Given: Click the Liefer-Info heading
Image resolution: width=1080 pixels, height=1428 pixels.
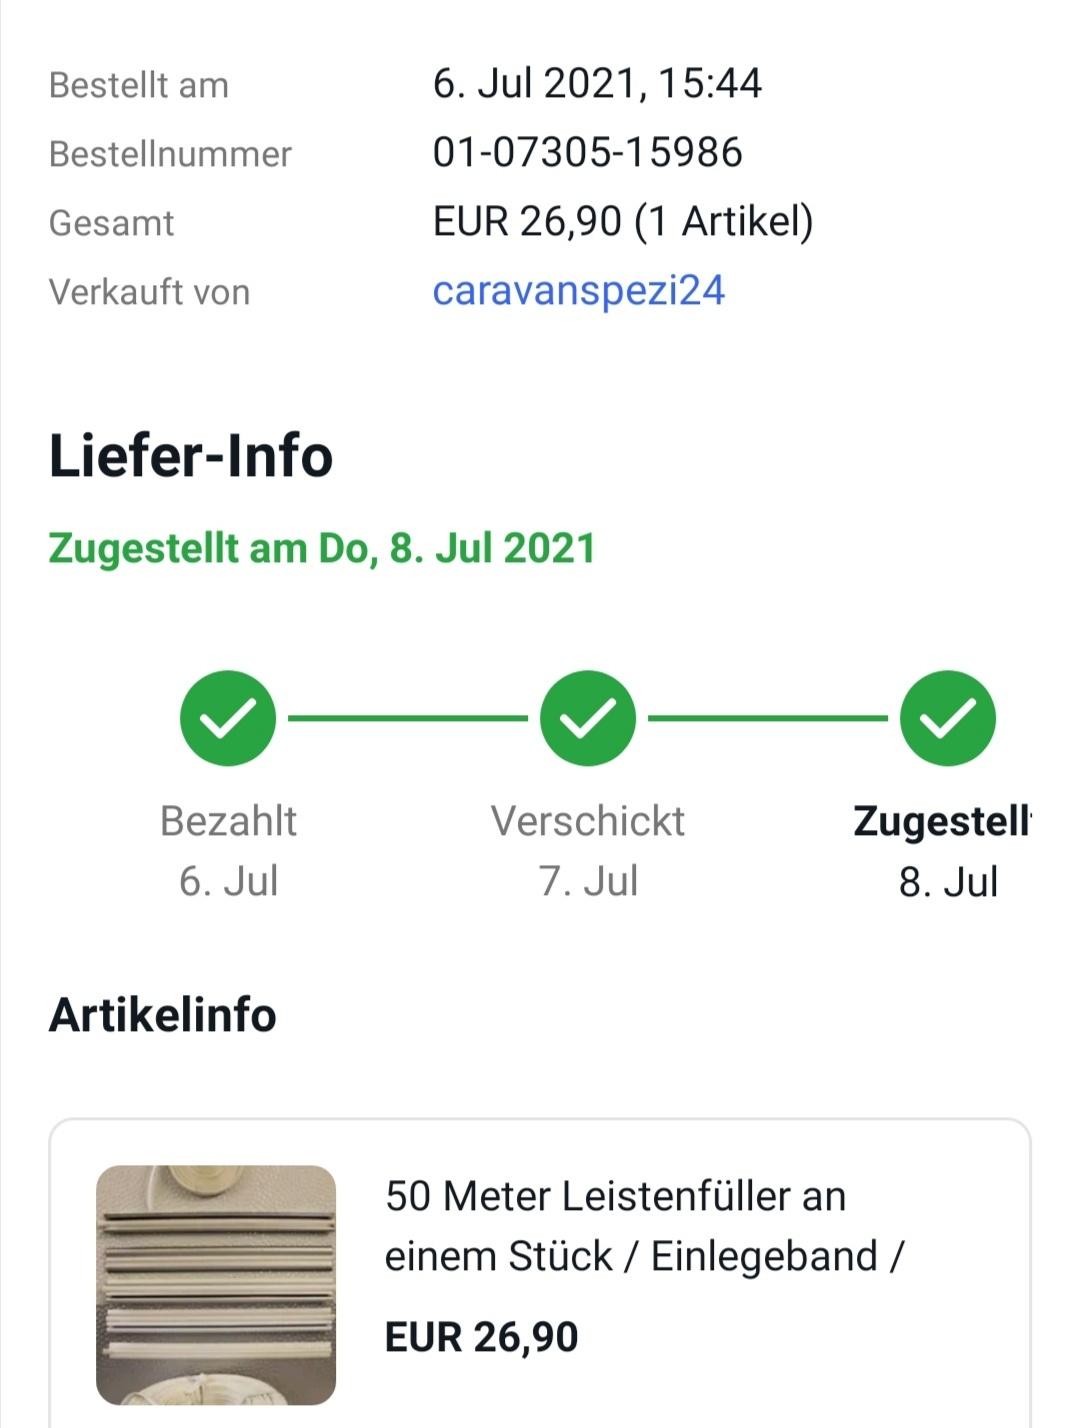Looking at the screenshot, I should [x=190, y=456].
